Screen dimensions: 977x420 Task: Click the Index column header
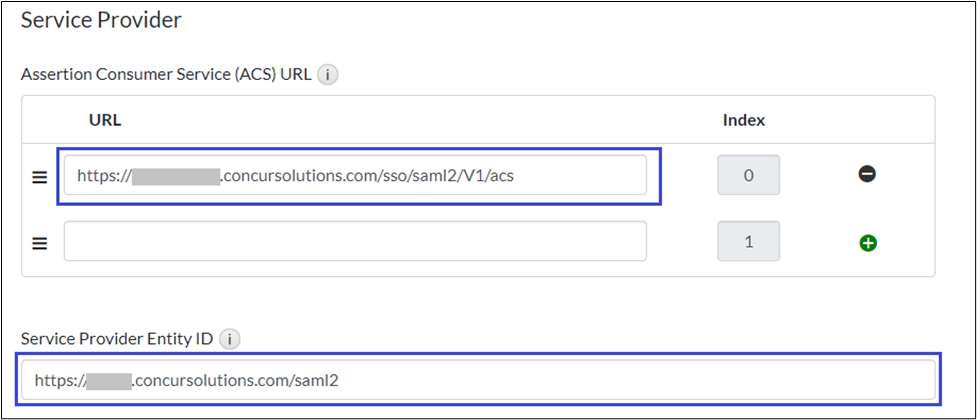(x=743, y=120)
